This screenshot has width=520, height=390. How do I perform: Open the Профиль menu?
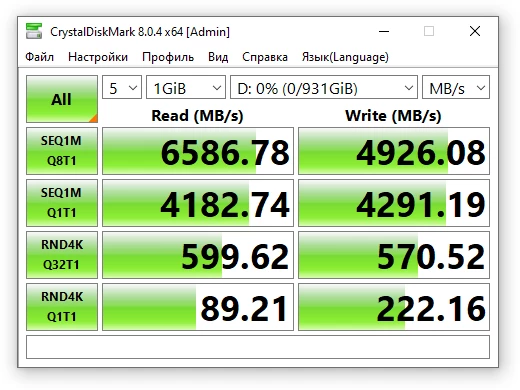[168, 57]
